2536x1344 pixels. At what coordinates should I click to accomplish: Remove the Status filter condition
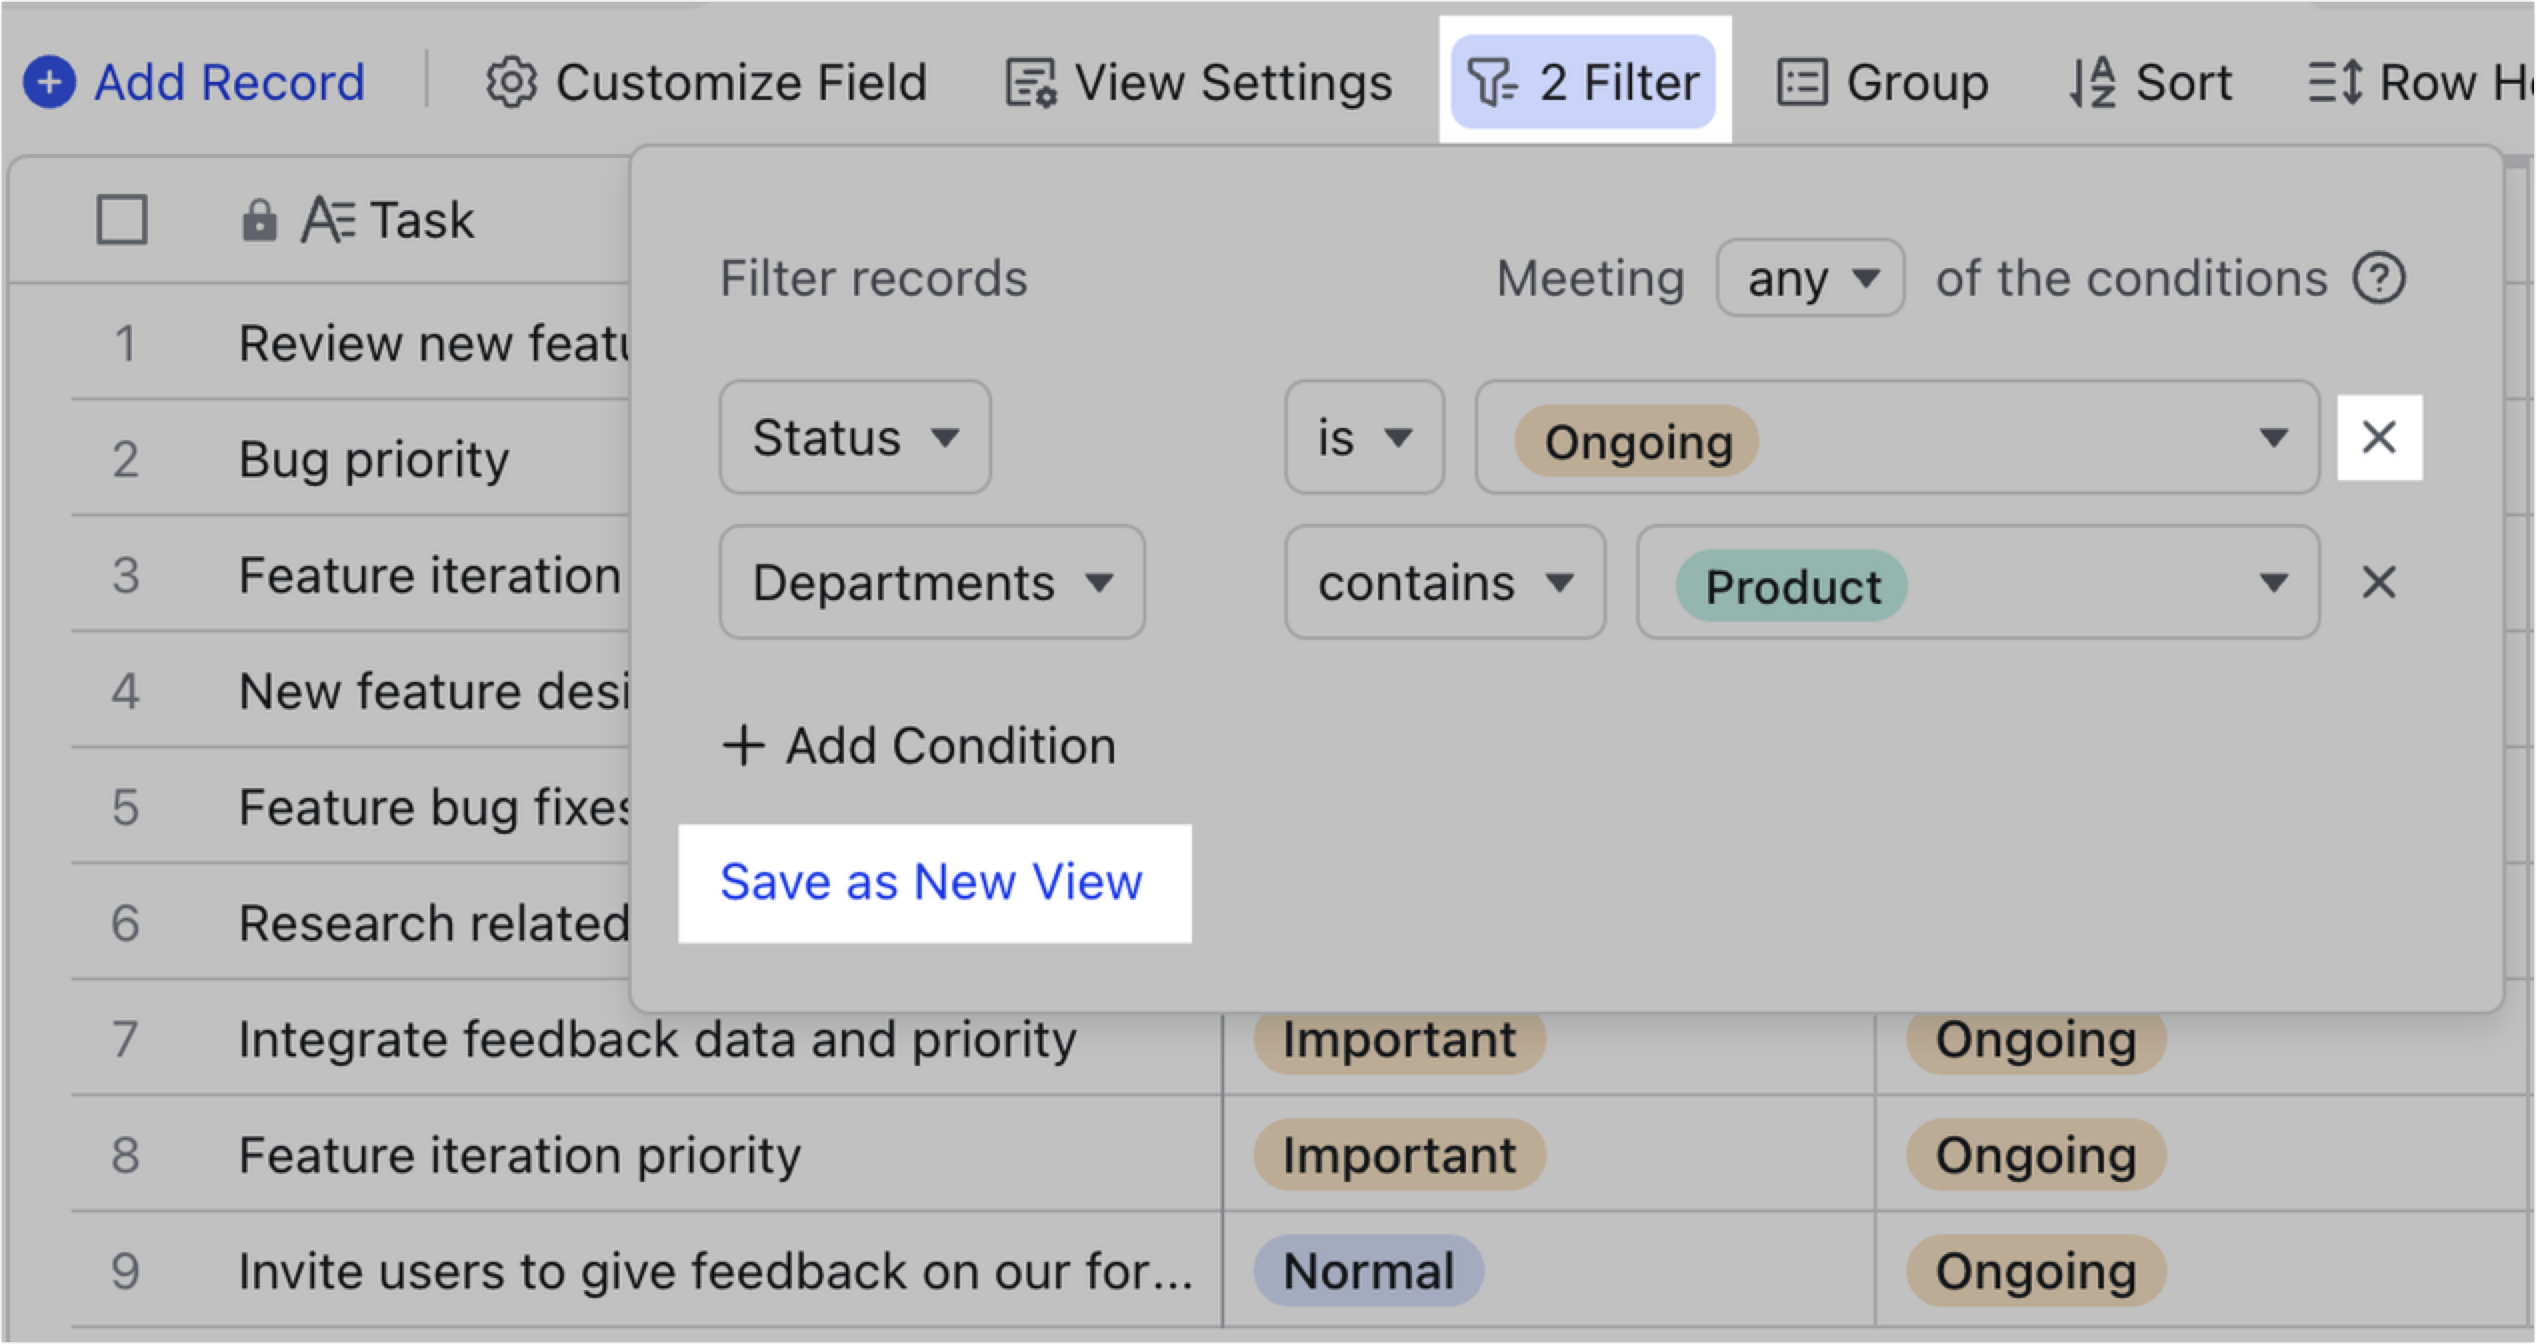tap(2379, 437)
